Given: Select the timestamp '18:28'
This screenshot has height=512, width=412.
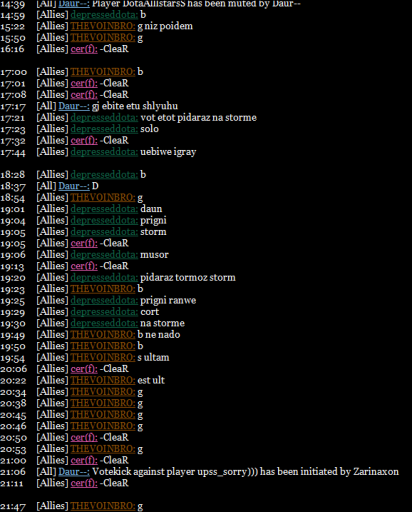Looking at the screenshot, I should 13,175.
